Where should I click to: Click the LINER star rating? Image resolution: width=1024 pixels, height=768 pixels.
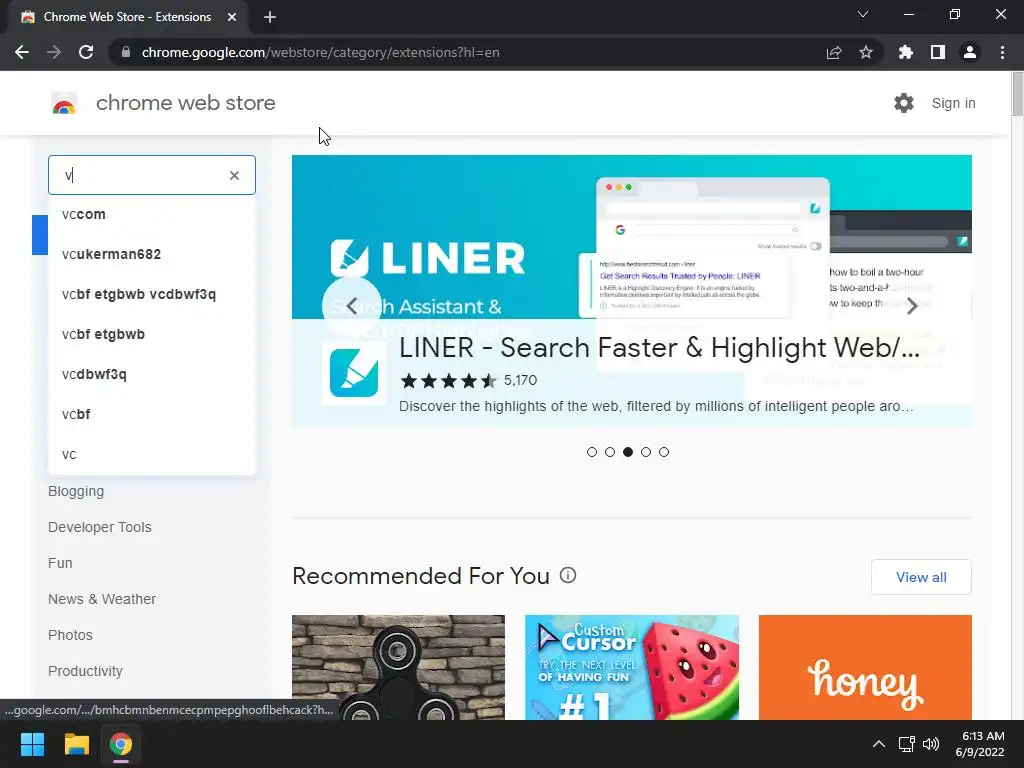pyautogui.click(x=449, y=380)
